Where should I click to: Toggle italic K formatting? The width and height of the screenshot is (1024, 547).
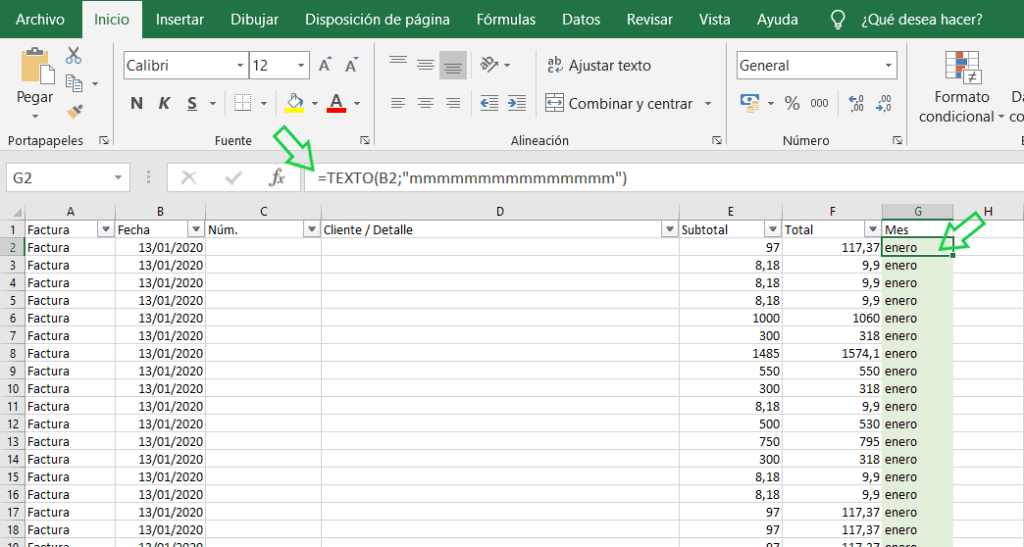click(164, 103)
